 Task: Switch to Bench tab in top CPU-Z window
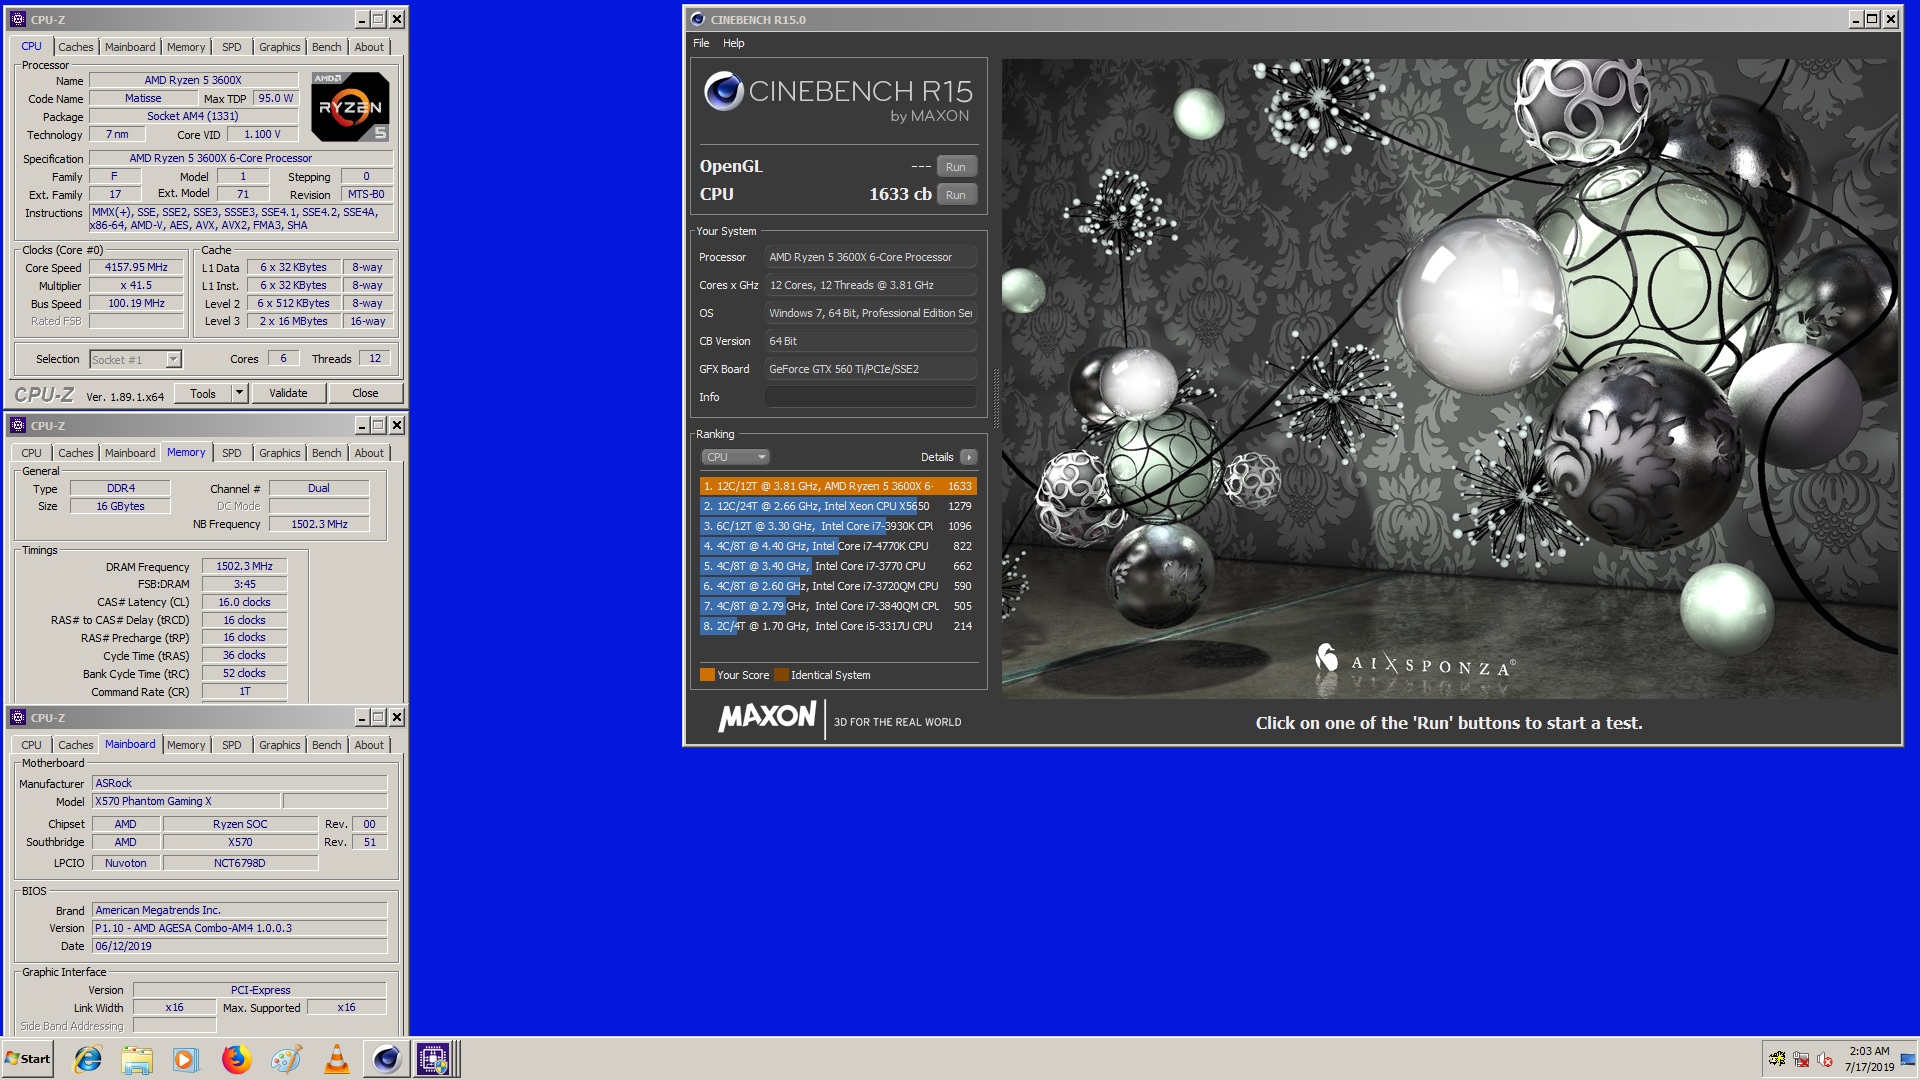[x=326, y=47]
